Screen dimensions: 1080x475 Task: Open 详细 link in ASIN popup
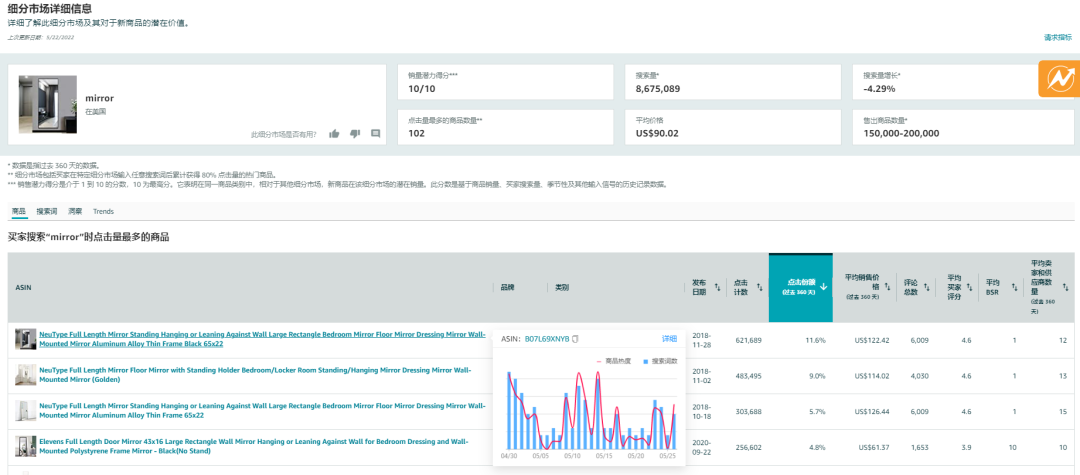[669, 339]
